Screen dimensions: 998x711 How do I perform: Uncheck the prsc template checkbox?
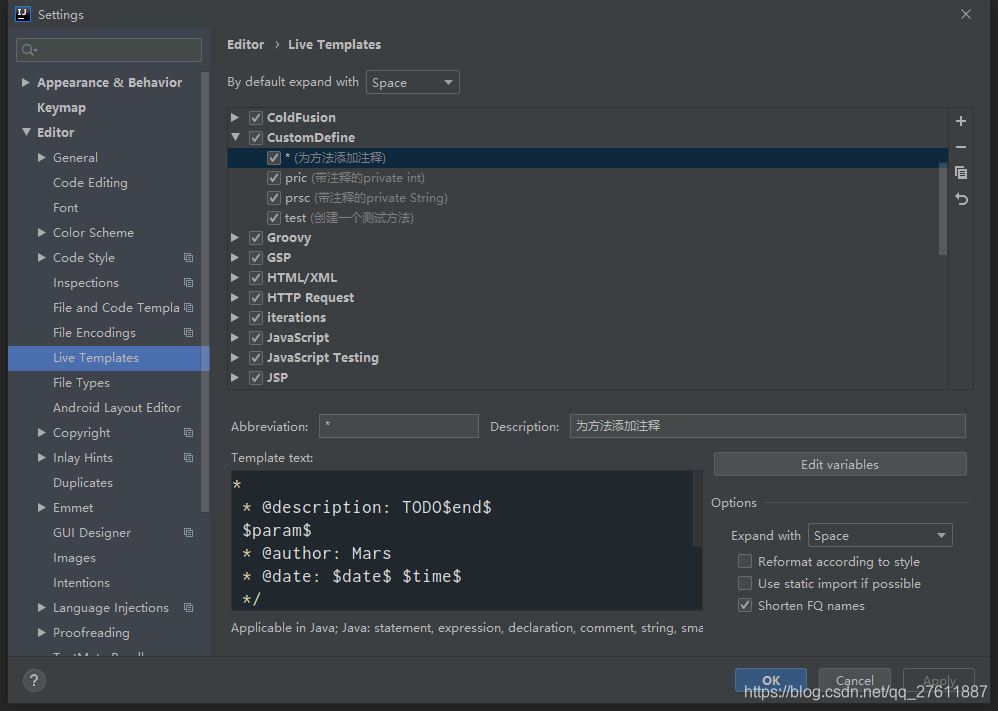click(274, 198)
